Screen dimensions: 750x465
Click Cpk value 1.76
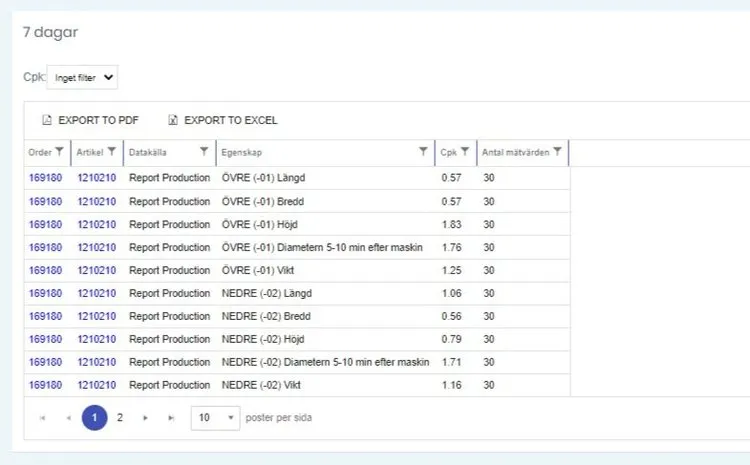click(452, 247)
